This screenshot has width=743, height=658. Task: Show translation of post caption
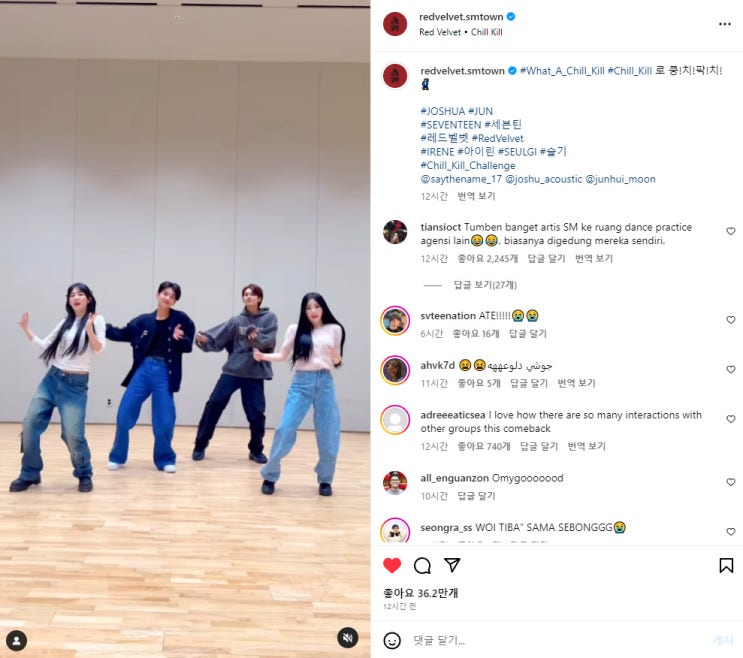coord(476,196)
